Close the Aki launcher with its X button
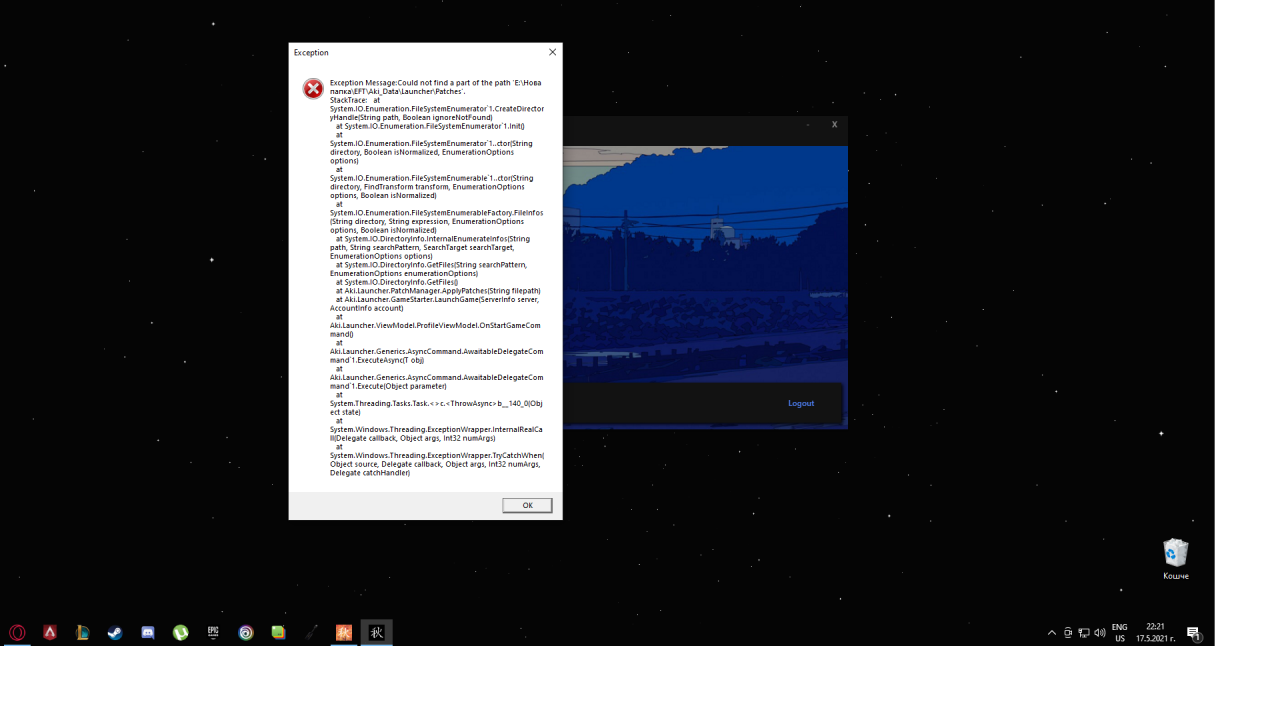 tap(834, 124)
